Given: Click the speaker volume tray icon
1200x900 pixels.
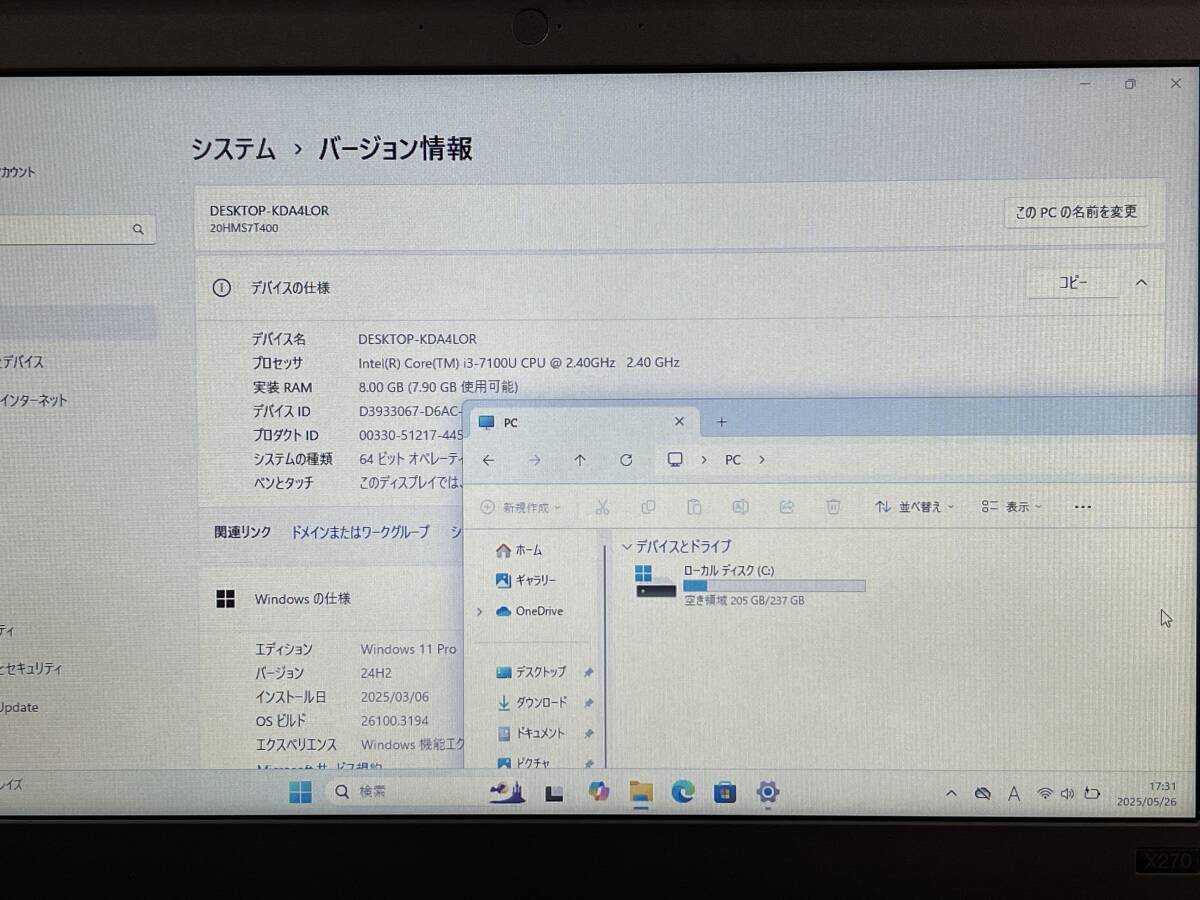Looking at the screenshot, I should (1068, 794).
